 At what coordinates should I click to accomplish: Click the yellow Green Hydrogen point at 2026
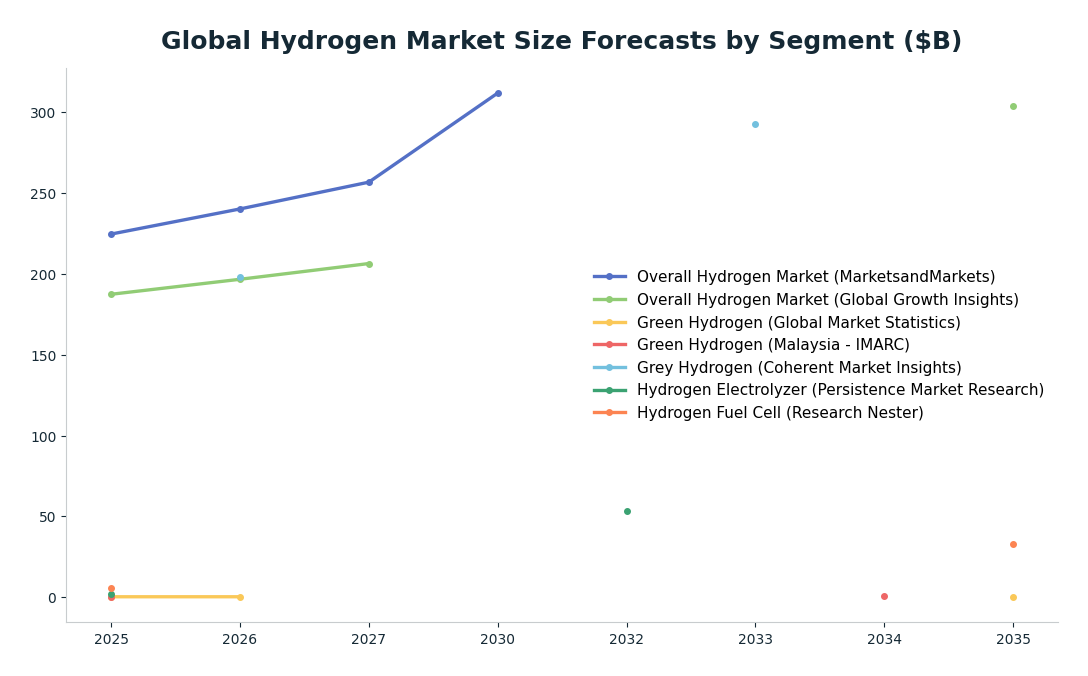click(241, 598)
